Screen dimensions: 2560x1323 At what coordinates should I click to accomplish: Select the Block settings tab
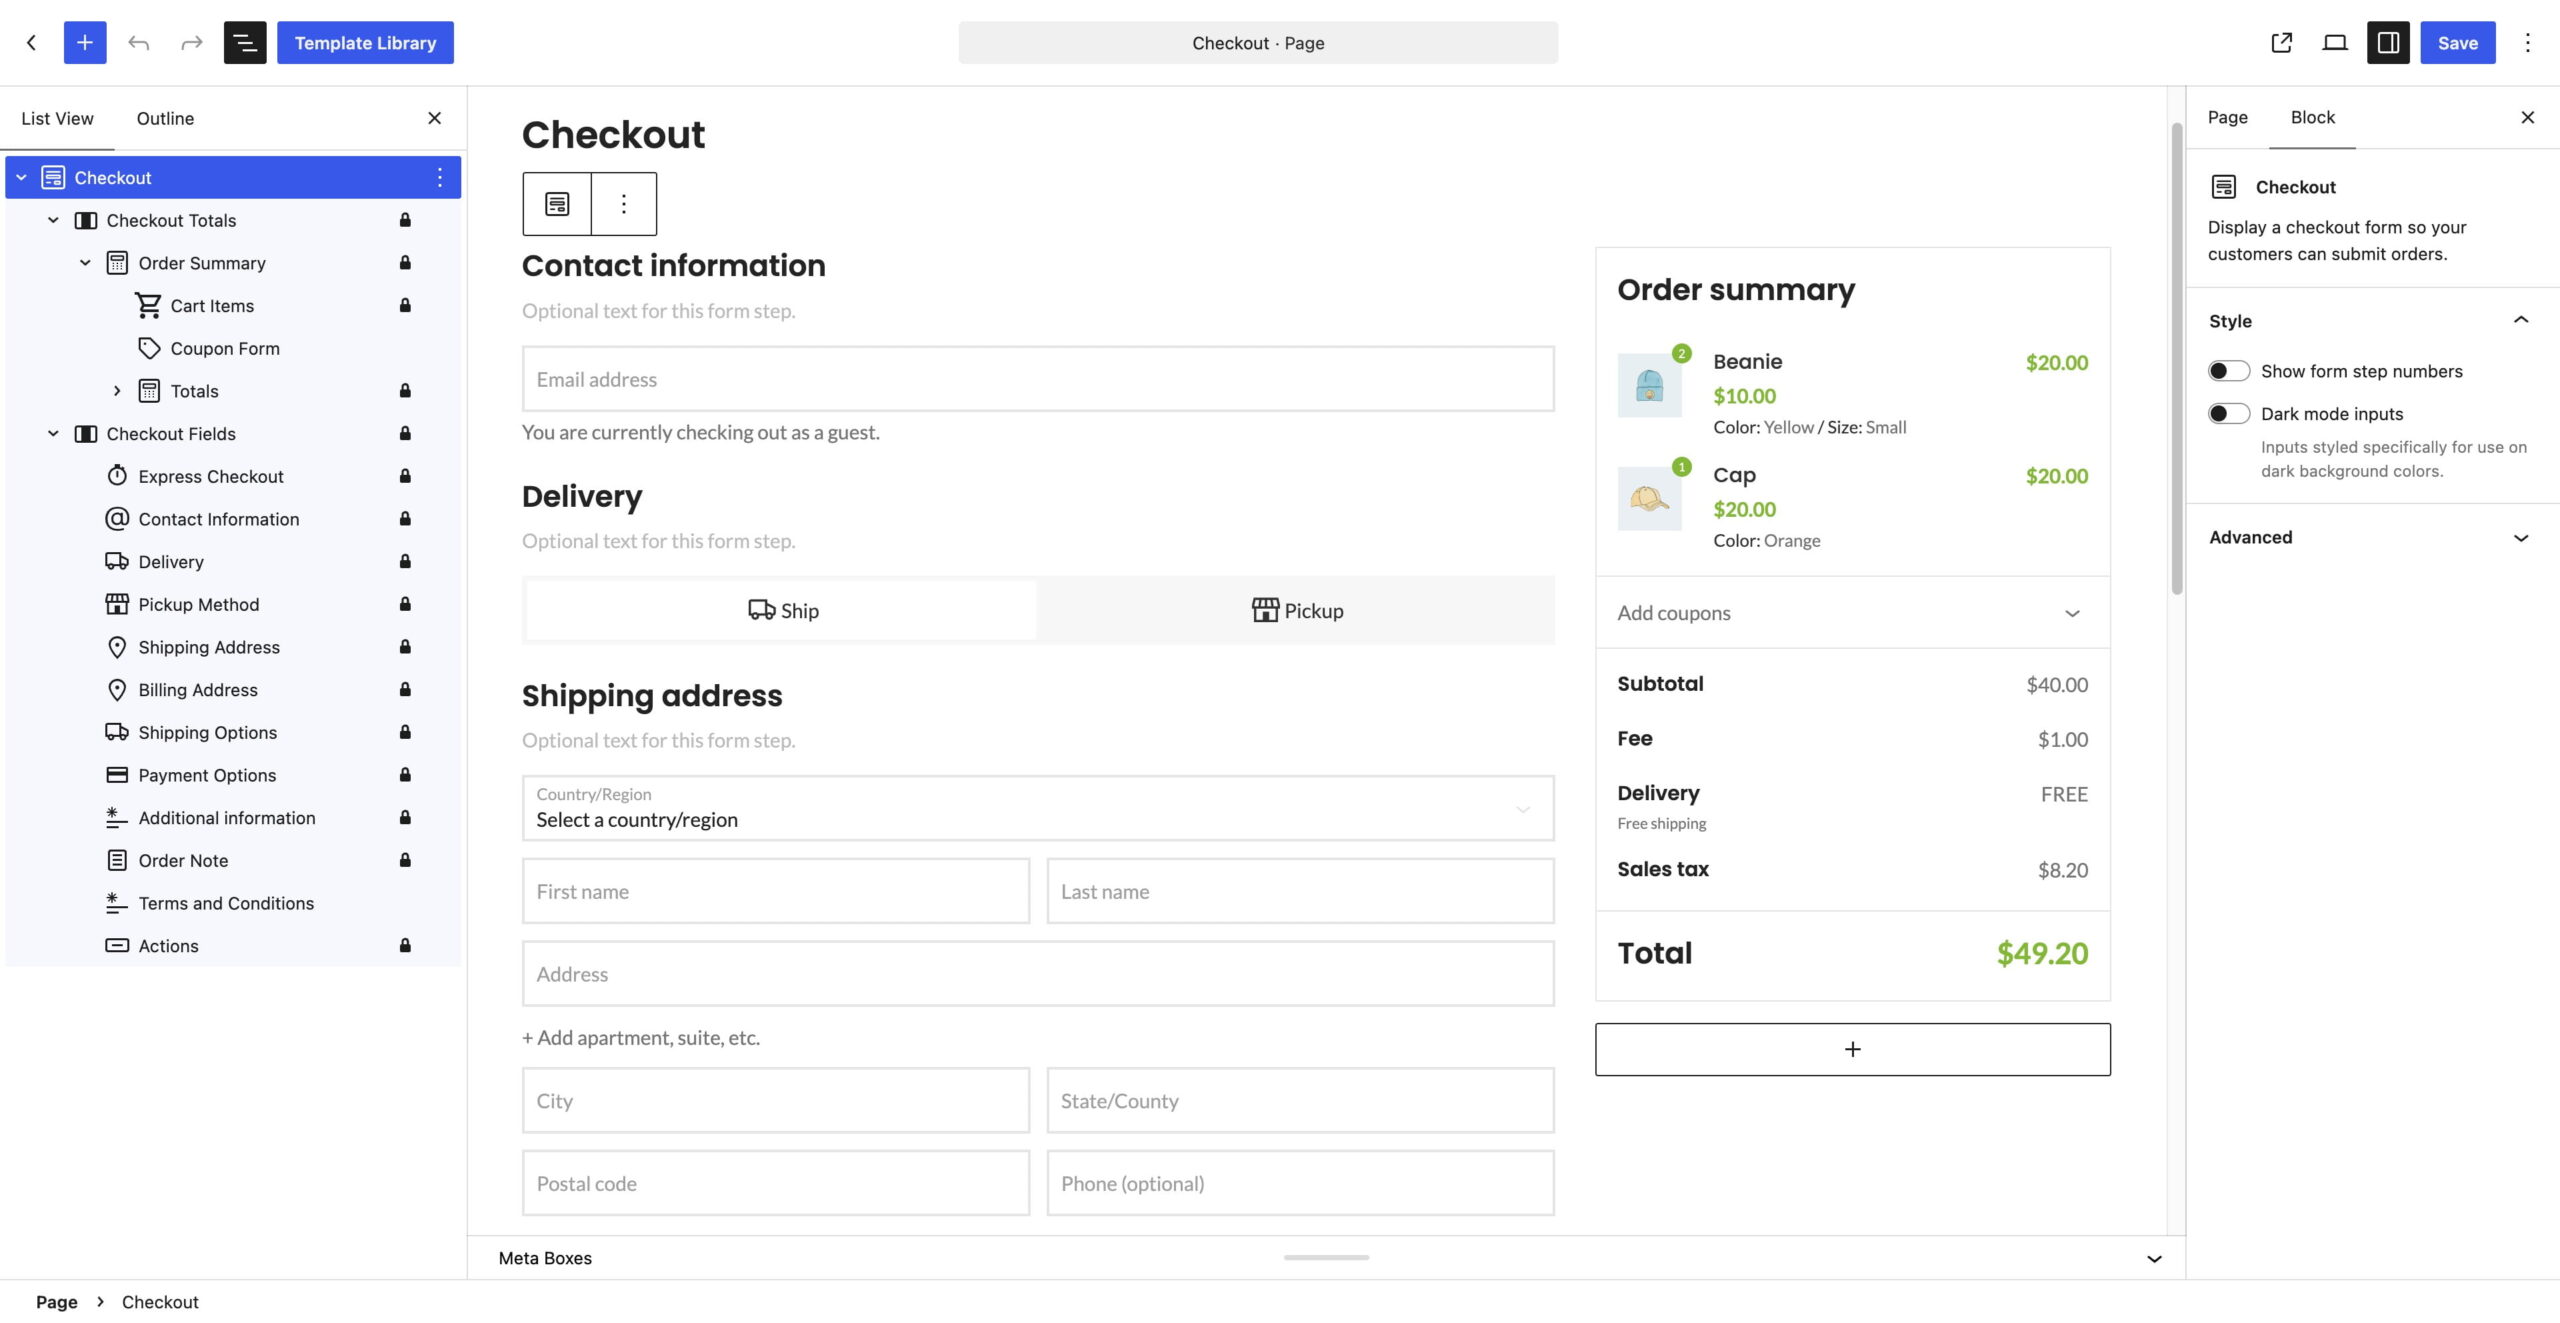pyautogui.click(x=2312, y=117)
